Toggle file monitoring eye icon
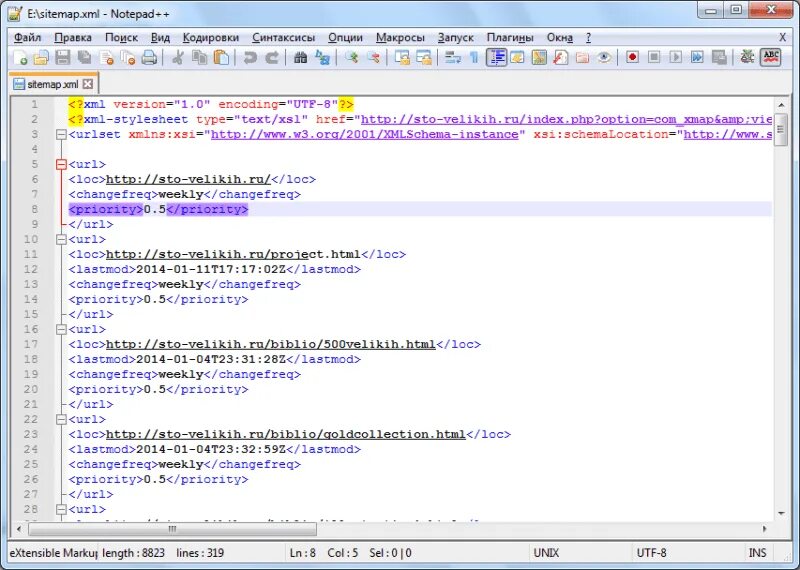The height and width of the screenshot is (570, 800). [604, 57]
